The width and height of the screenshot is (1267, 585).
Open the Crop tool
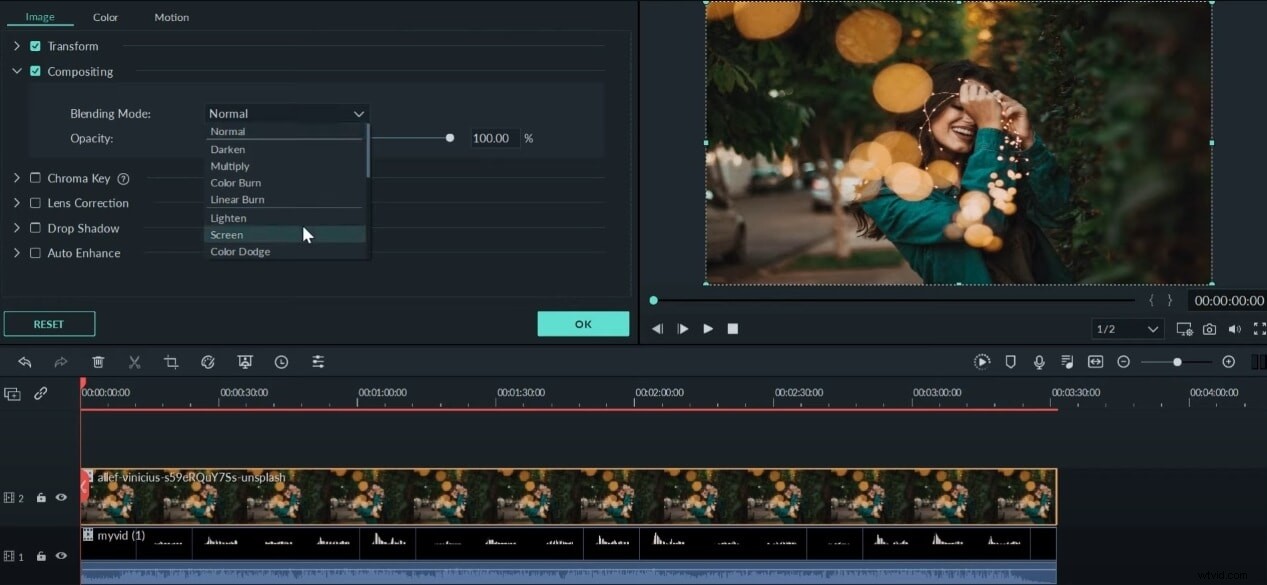coord(171,361)
